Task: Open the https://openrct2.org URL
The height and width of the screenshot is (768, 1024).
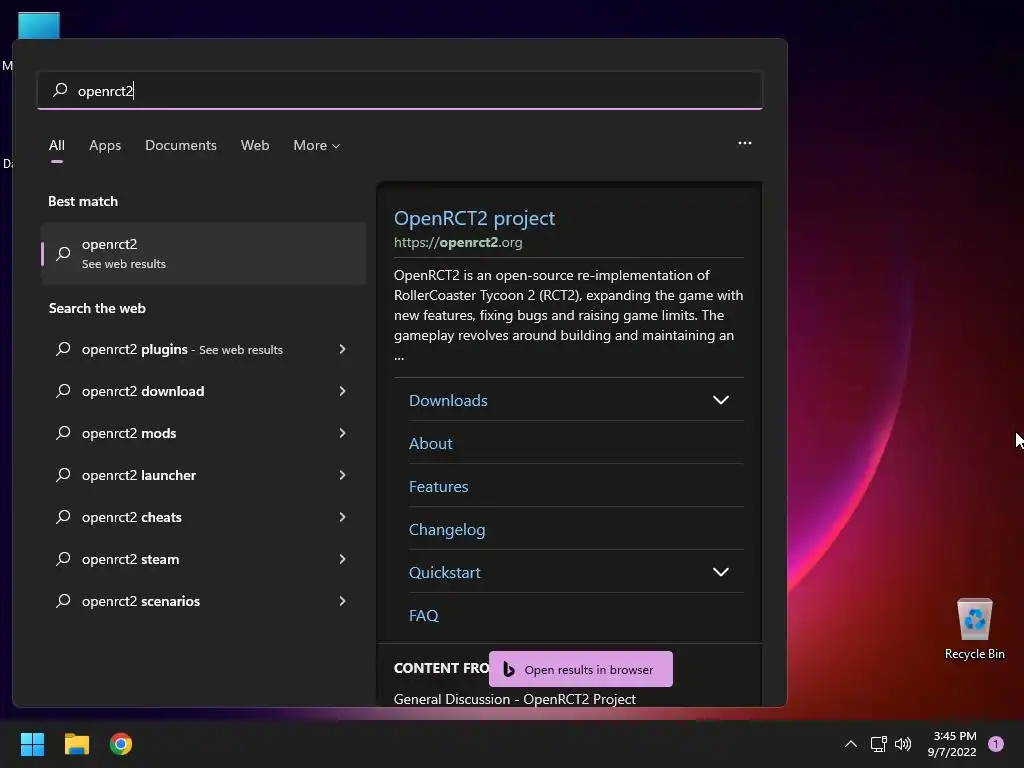Action: click(x=458, y=242)
